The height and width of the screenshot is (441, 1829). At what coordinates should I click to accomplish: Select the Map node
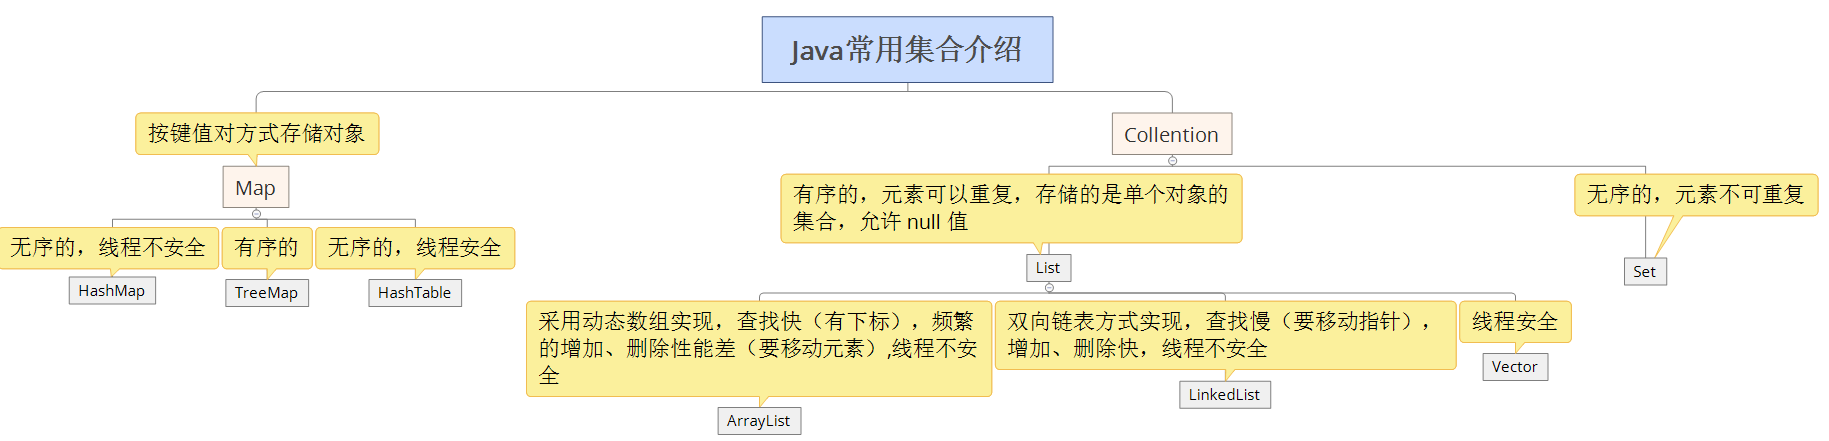coord(256,187)
